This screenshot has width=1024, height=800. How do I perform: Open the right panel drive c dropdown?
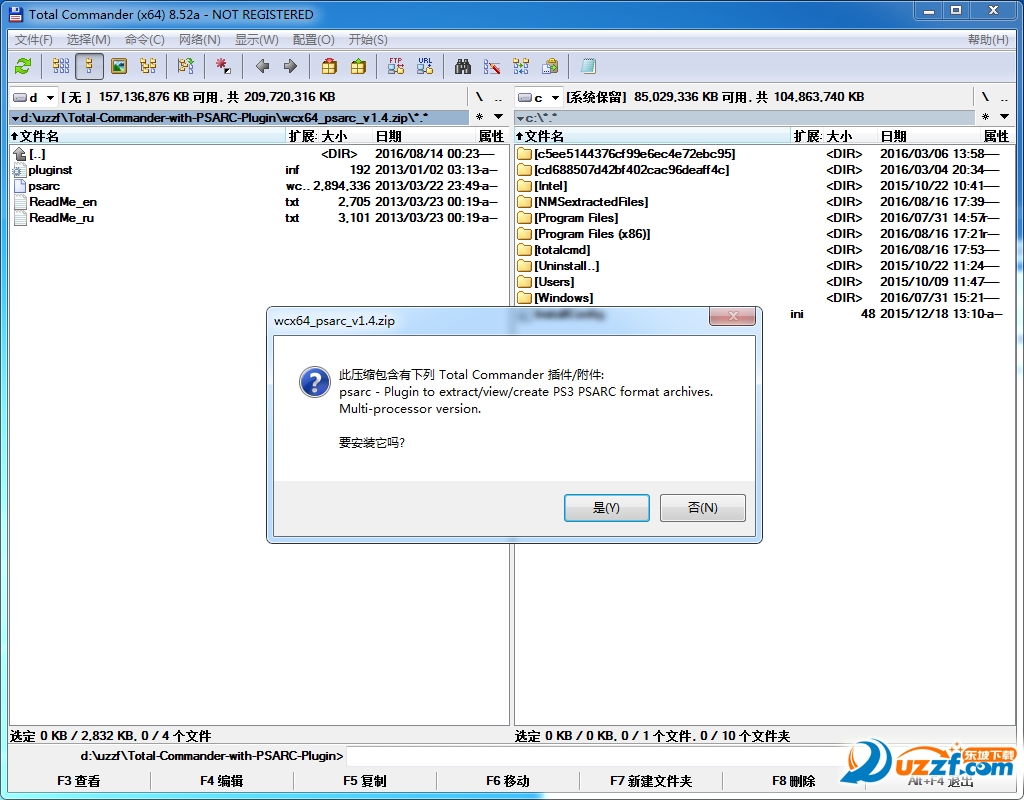pyautogui.click(x=539, y=97)
